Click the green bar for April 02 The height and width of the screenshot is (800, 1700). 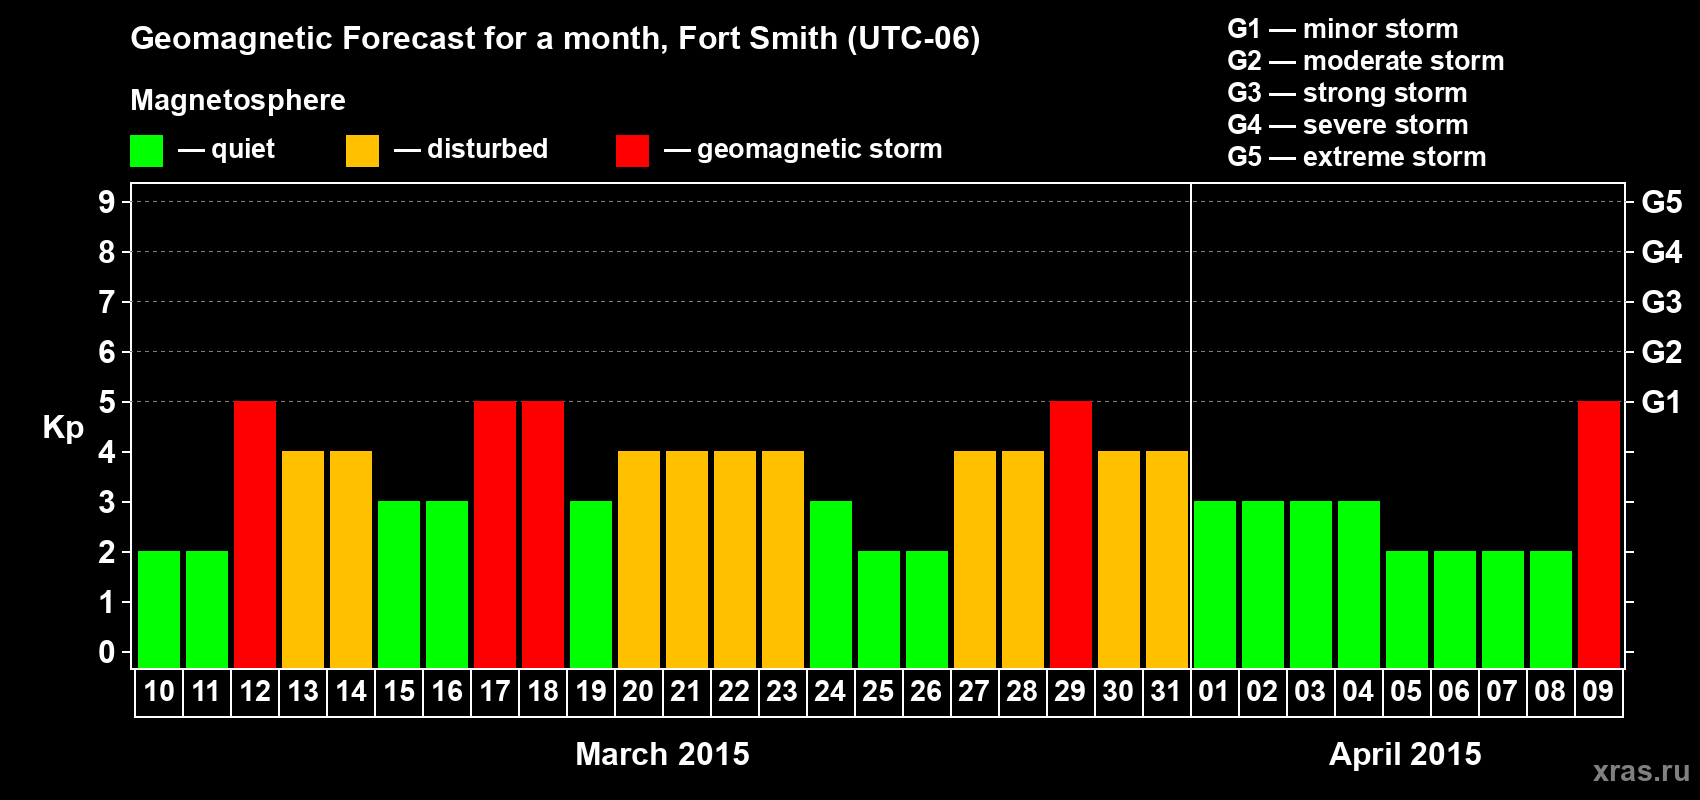(1263, 584)
